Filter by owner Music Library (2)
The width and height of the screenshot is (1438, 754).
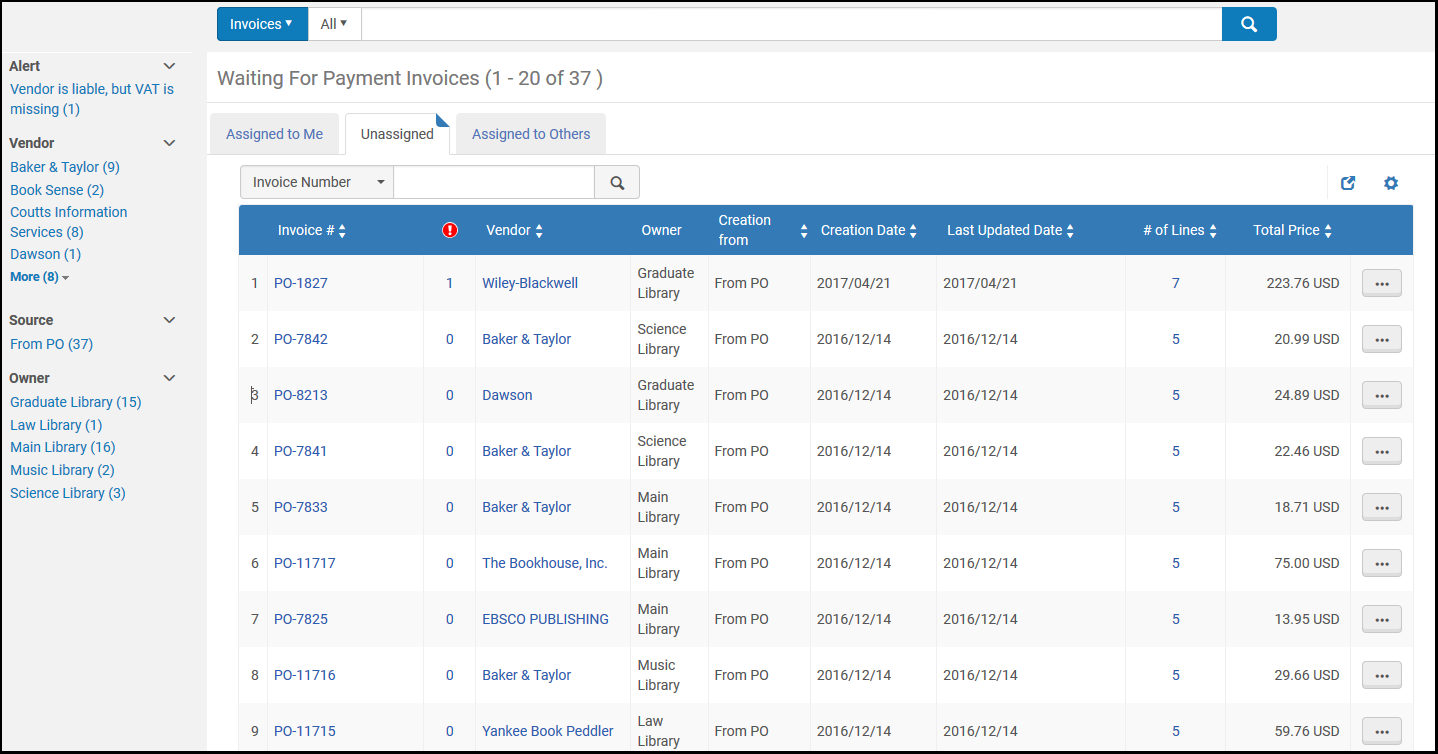[x=62, y=470]
